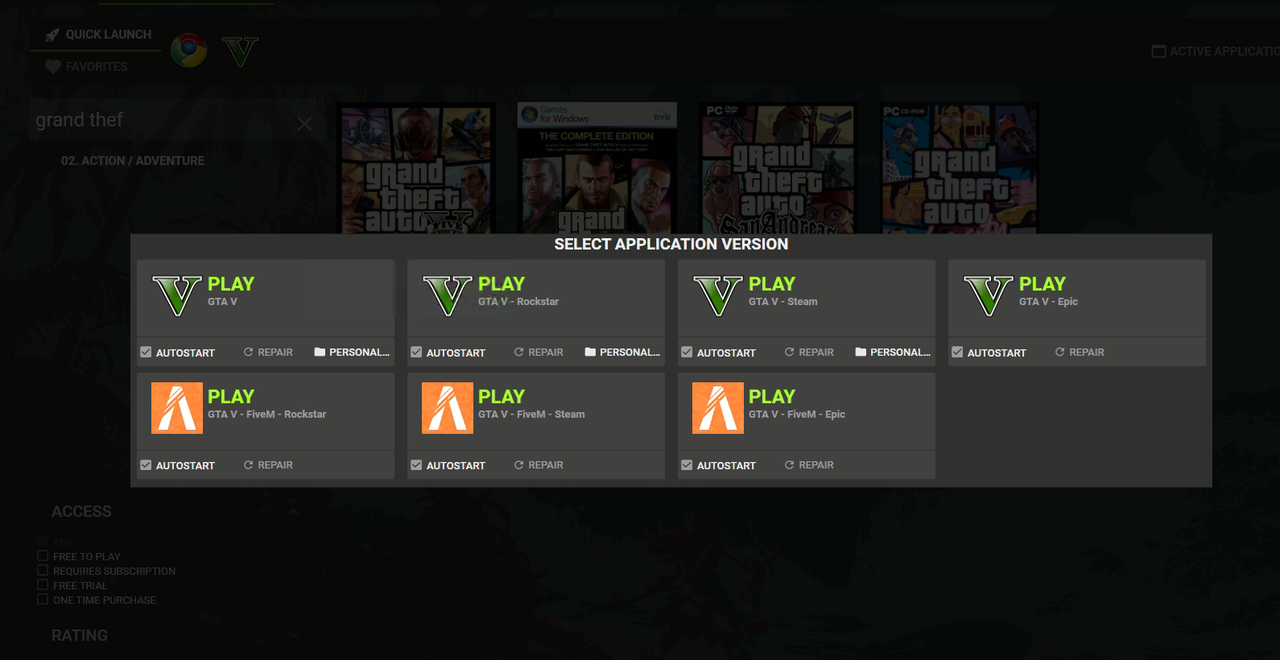Open the Favorites tab
This screenshot has width=1280, height=660.
tap(86, 67)
